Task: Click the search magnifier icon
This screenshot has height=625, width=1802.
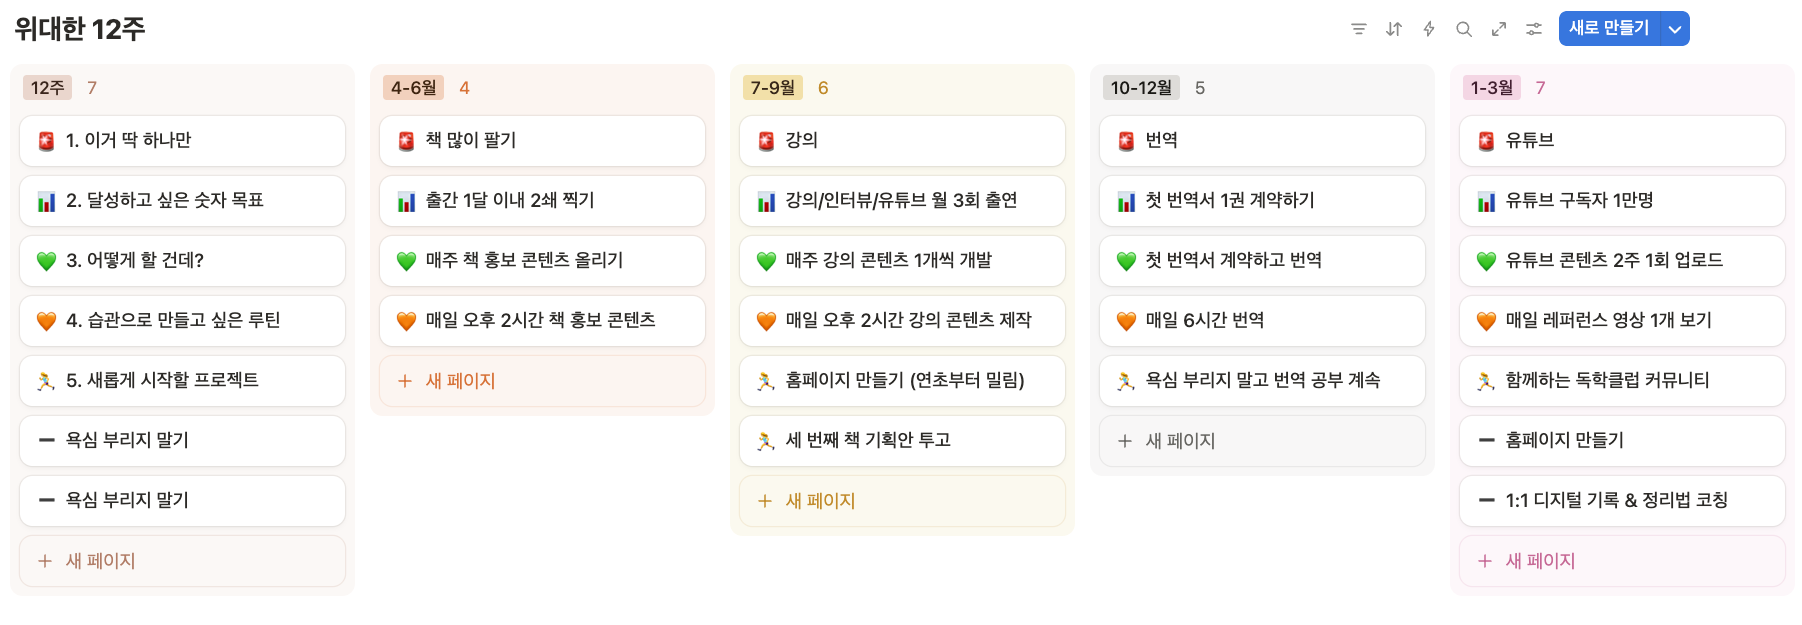Action: tap(1464, 29)
